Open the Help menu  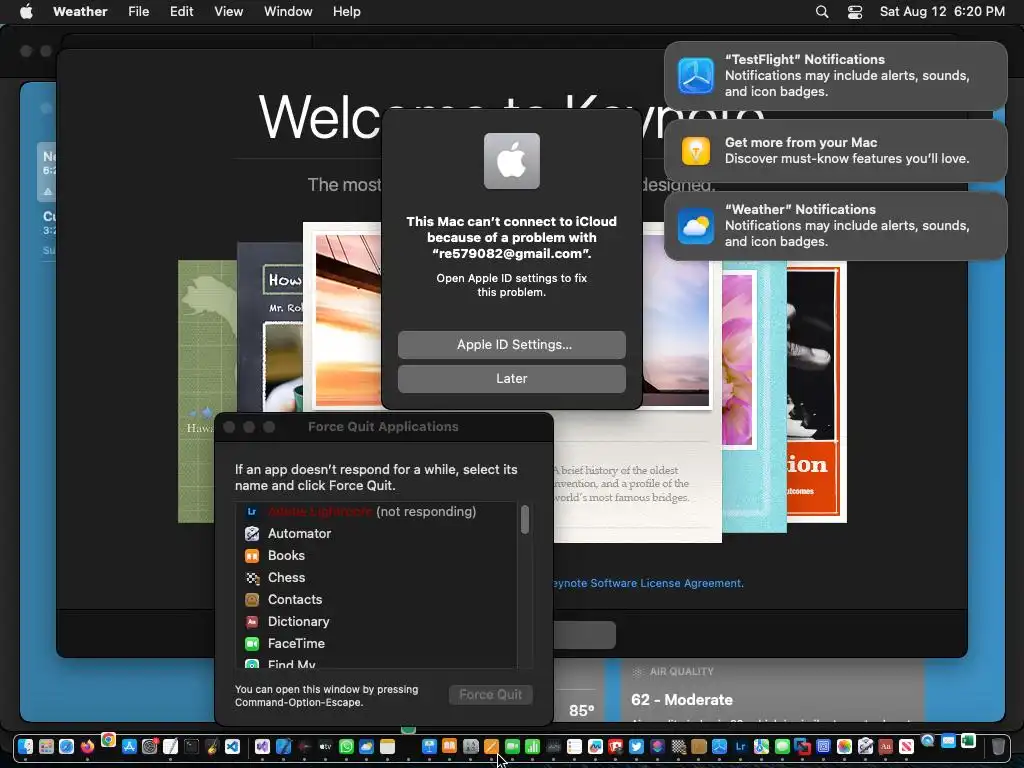click(x=347, y=12)
